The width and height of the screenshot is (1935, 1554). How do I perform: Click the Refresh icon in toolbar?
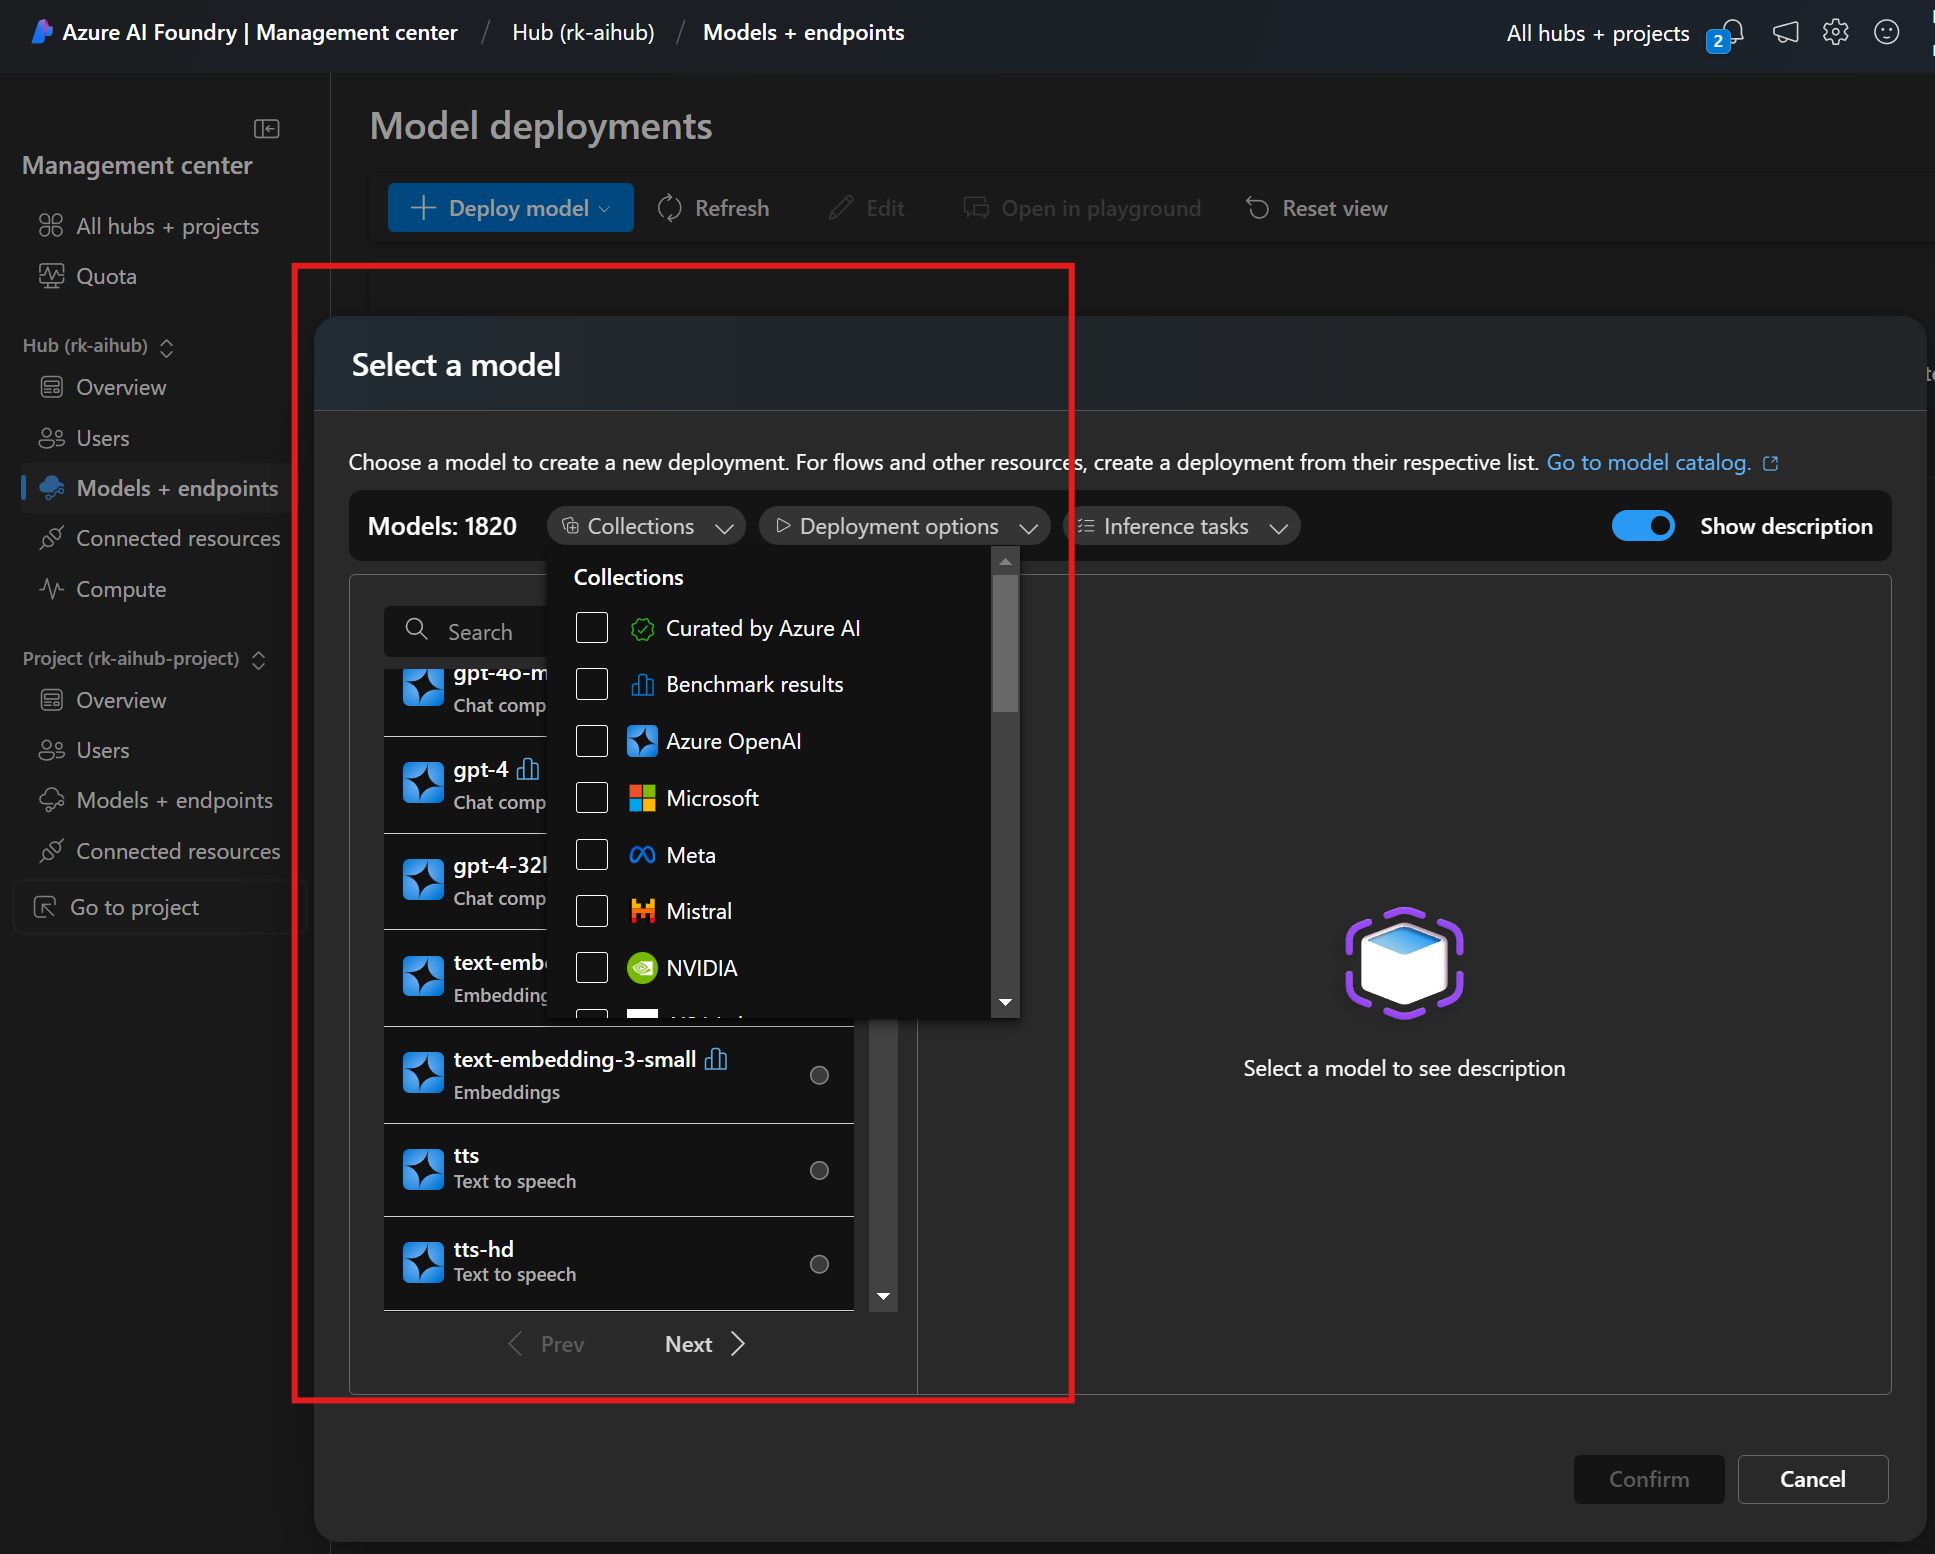click(669, 208)
